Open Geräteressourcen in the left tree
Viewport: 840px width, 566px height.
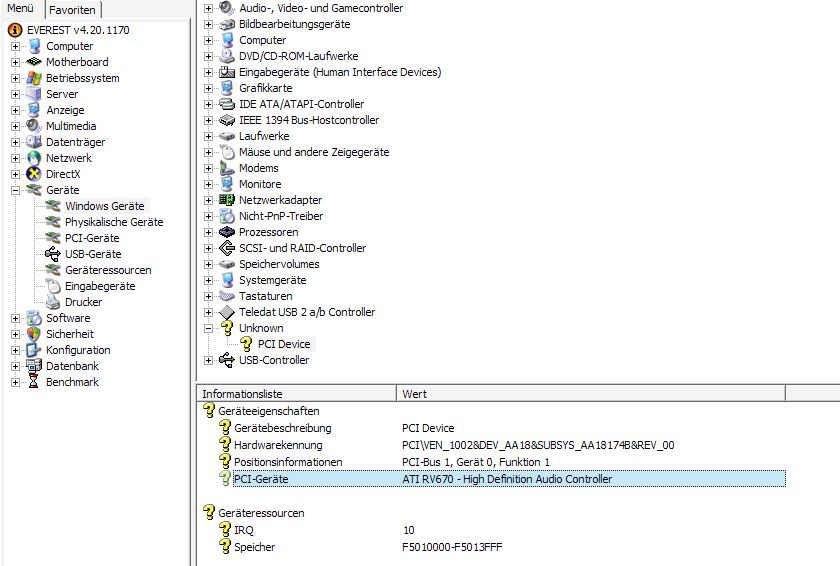click(x=108, y=270)
